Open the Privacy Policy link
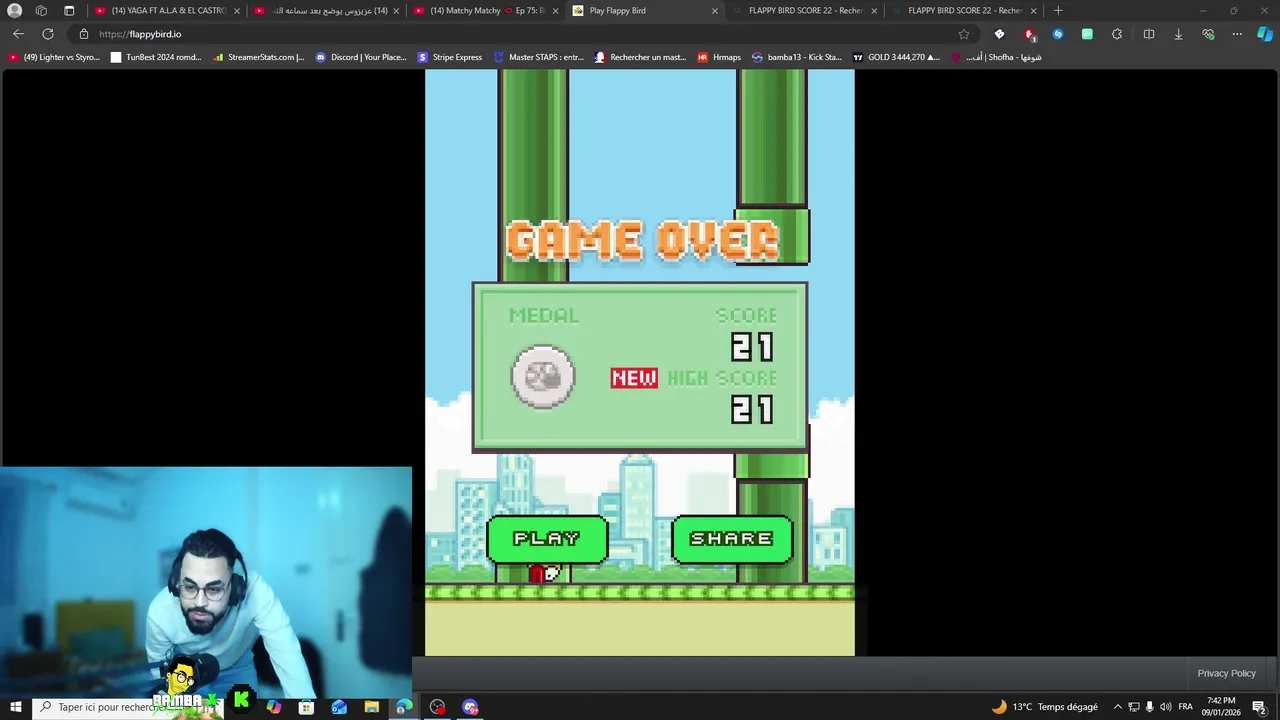Viewport: 1280px width, 720px height. (x=1226, y=673)
